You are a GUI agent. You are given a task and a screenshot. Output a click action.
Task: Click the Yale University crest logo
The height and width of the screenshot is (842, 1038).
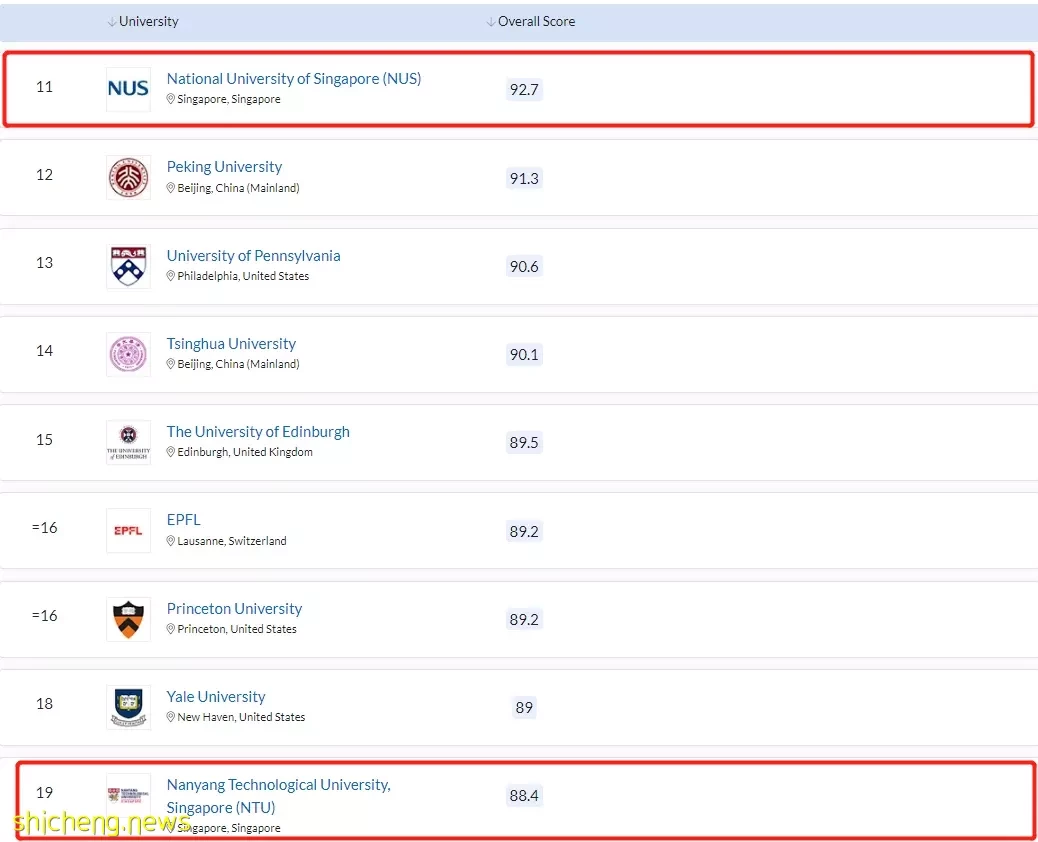(128, 707)
